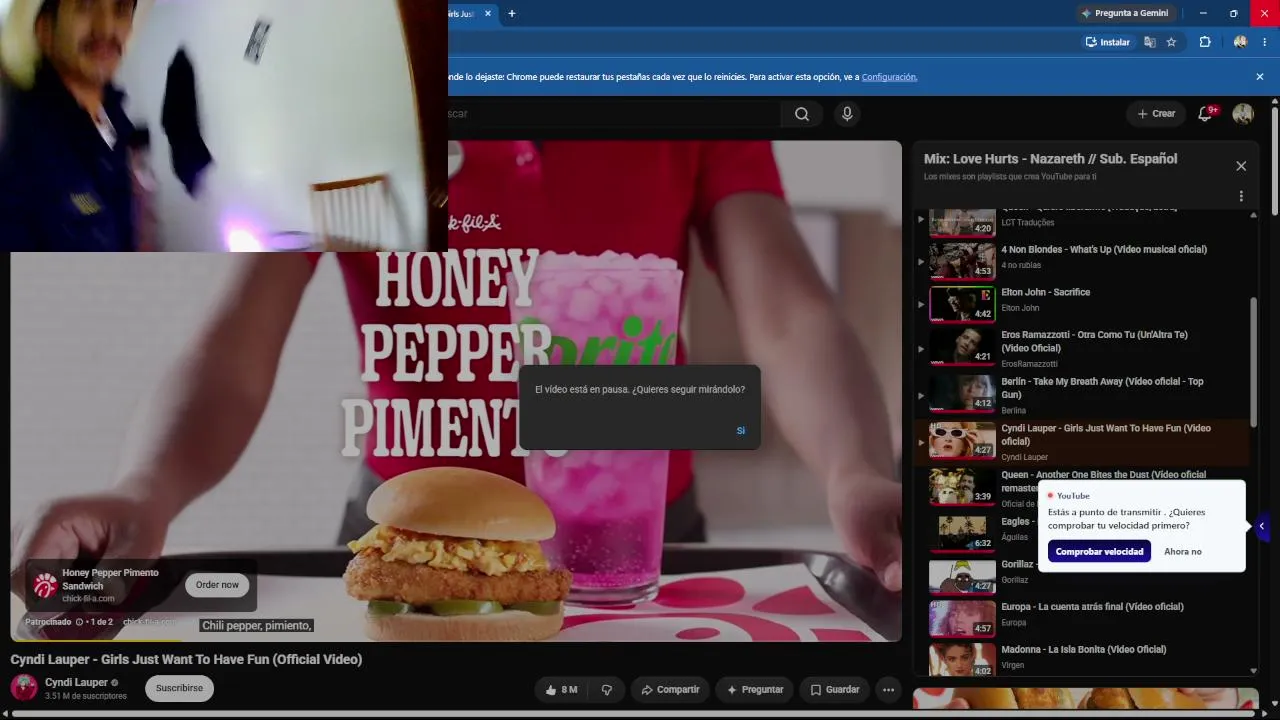This screenshot has height=720, width=1280.
Task: Click the video title below the player
Action: 186,660
